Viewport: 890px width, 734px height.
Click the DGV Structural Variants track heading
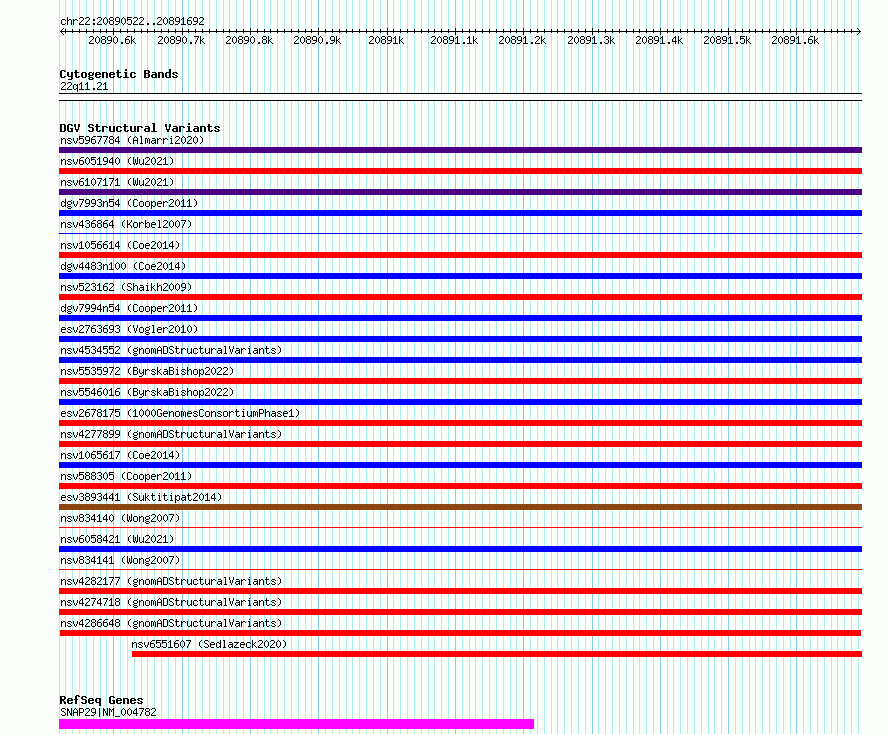(x=140, y=128)
